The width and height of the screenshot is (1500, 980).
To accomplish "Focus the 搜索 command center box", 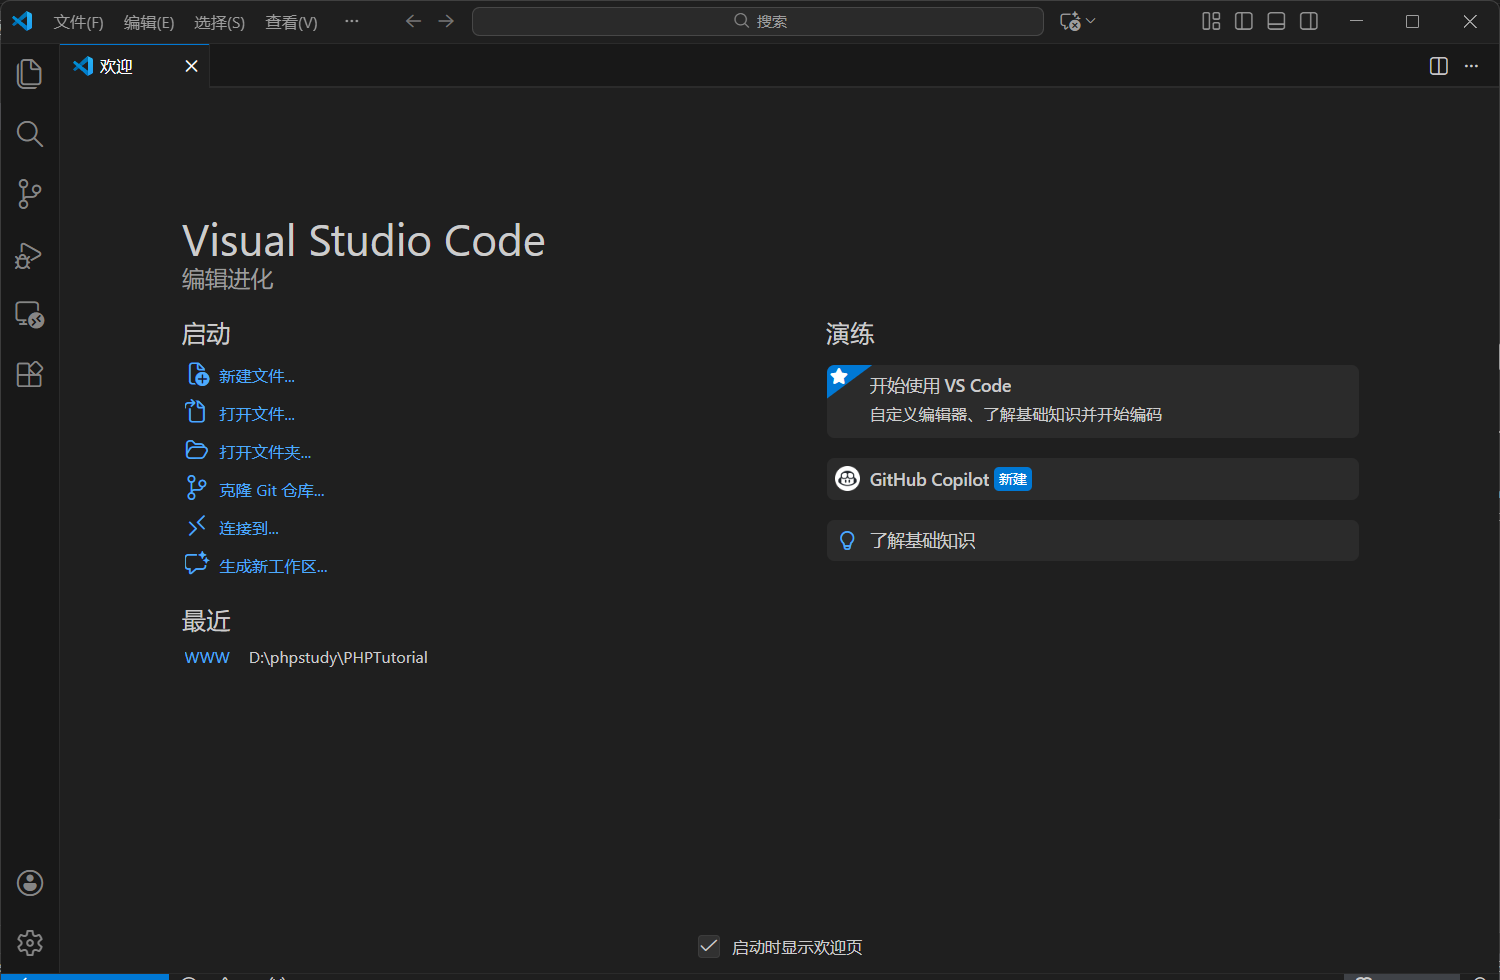I will pos(758,21).
